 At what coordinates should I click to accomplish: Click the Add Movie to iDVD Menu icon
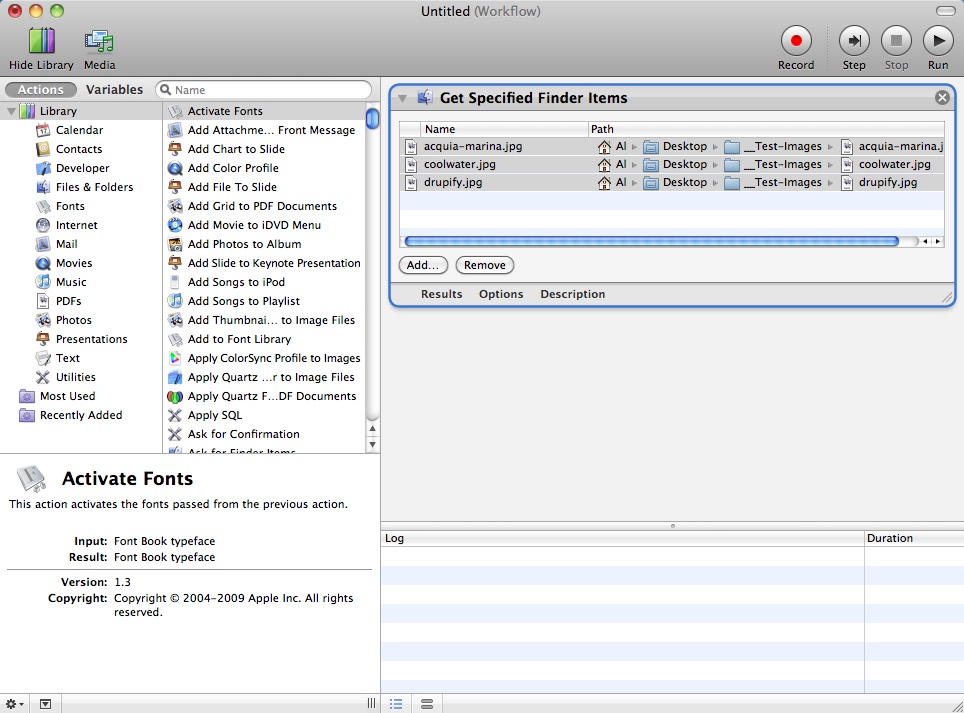(x=177, y=225)
